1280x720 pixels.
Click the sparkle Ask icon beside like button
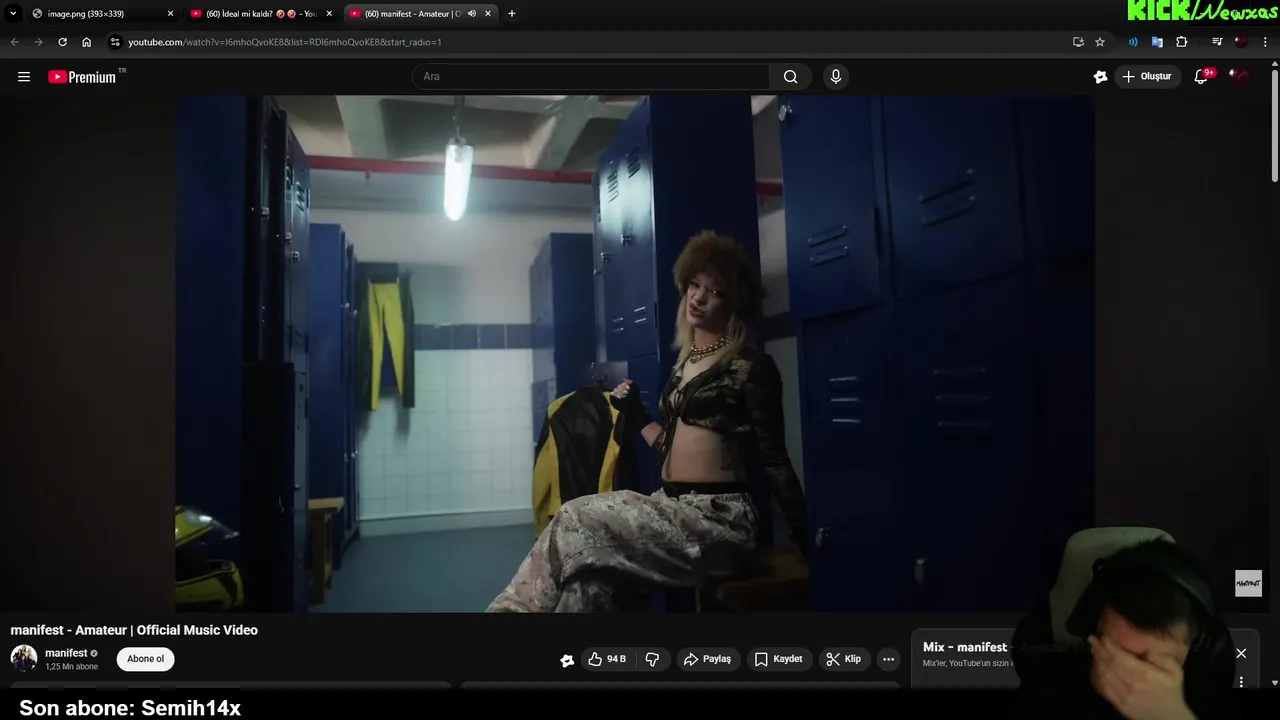(x=567, y=660)
